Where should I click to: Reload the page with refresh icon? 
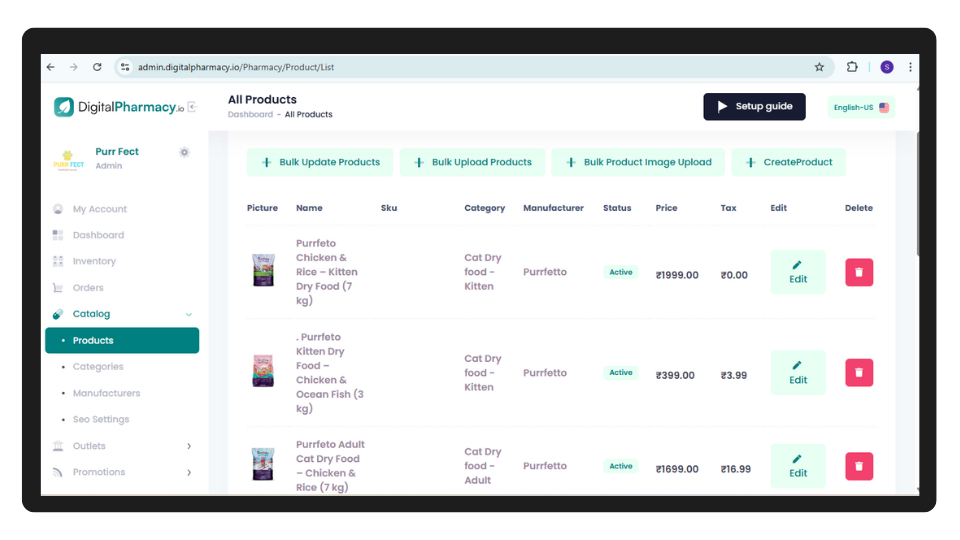(x=97, y=67)
